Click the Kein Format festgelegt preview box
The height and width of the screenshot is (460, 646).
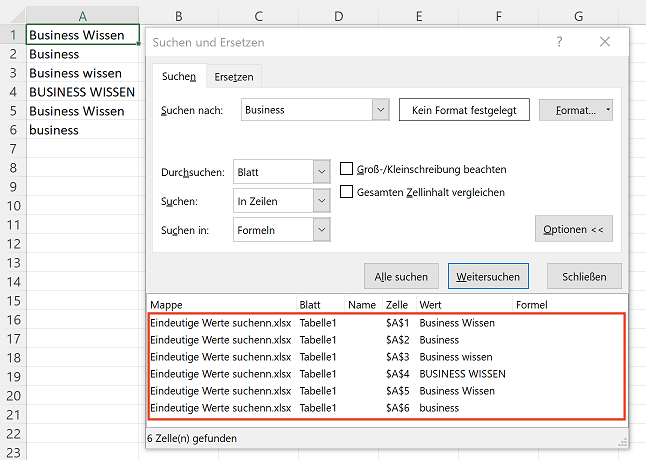[464, 110]
